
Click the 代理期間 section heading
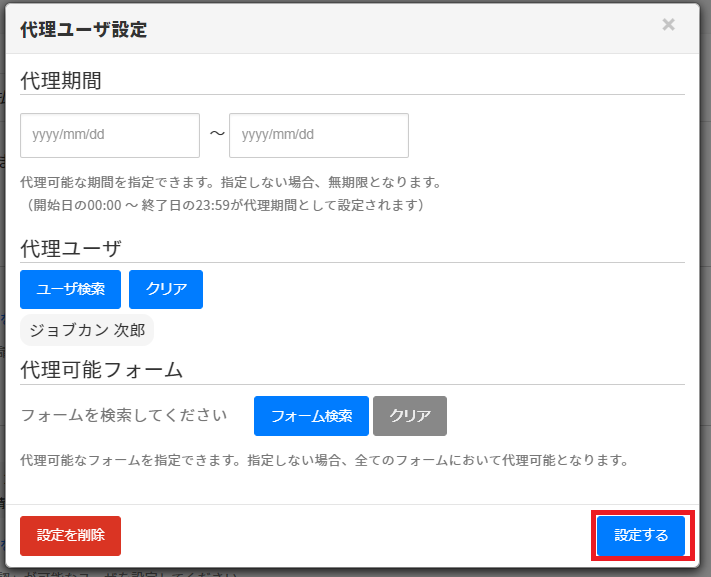tap(61, 81)
